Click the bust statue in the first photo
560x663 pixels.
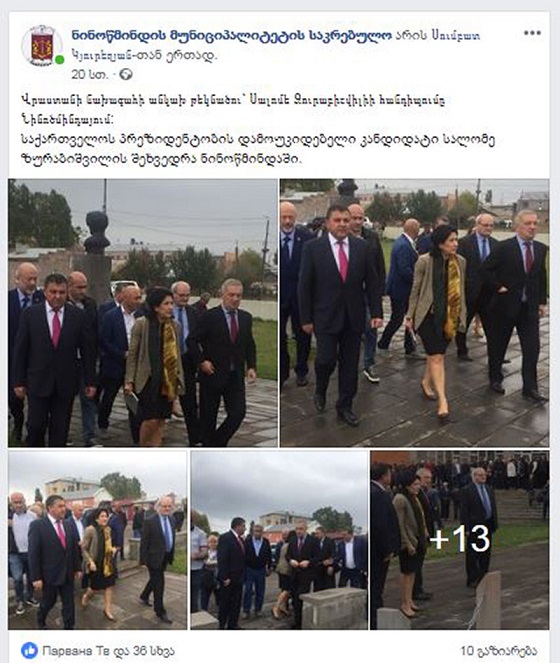coord(96,233)
